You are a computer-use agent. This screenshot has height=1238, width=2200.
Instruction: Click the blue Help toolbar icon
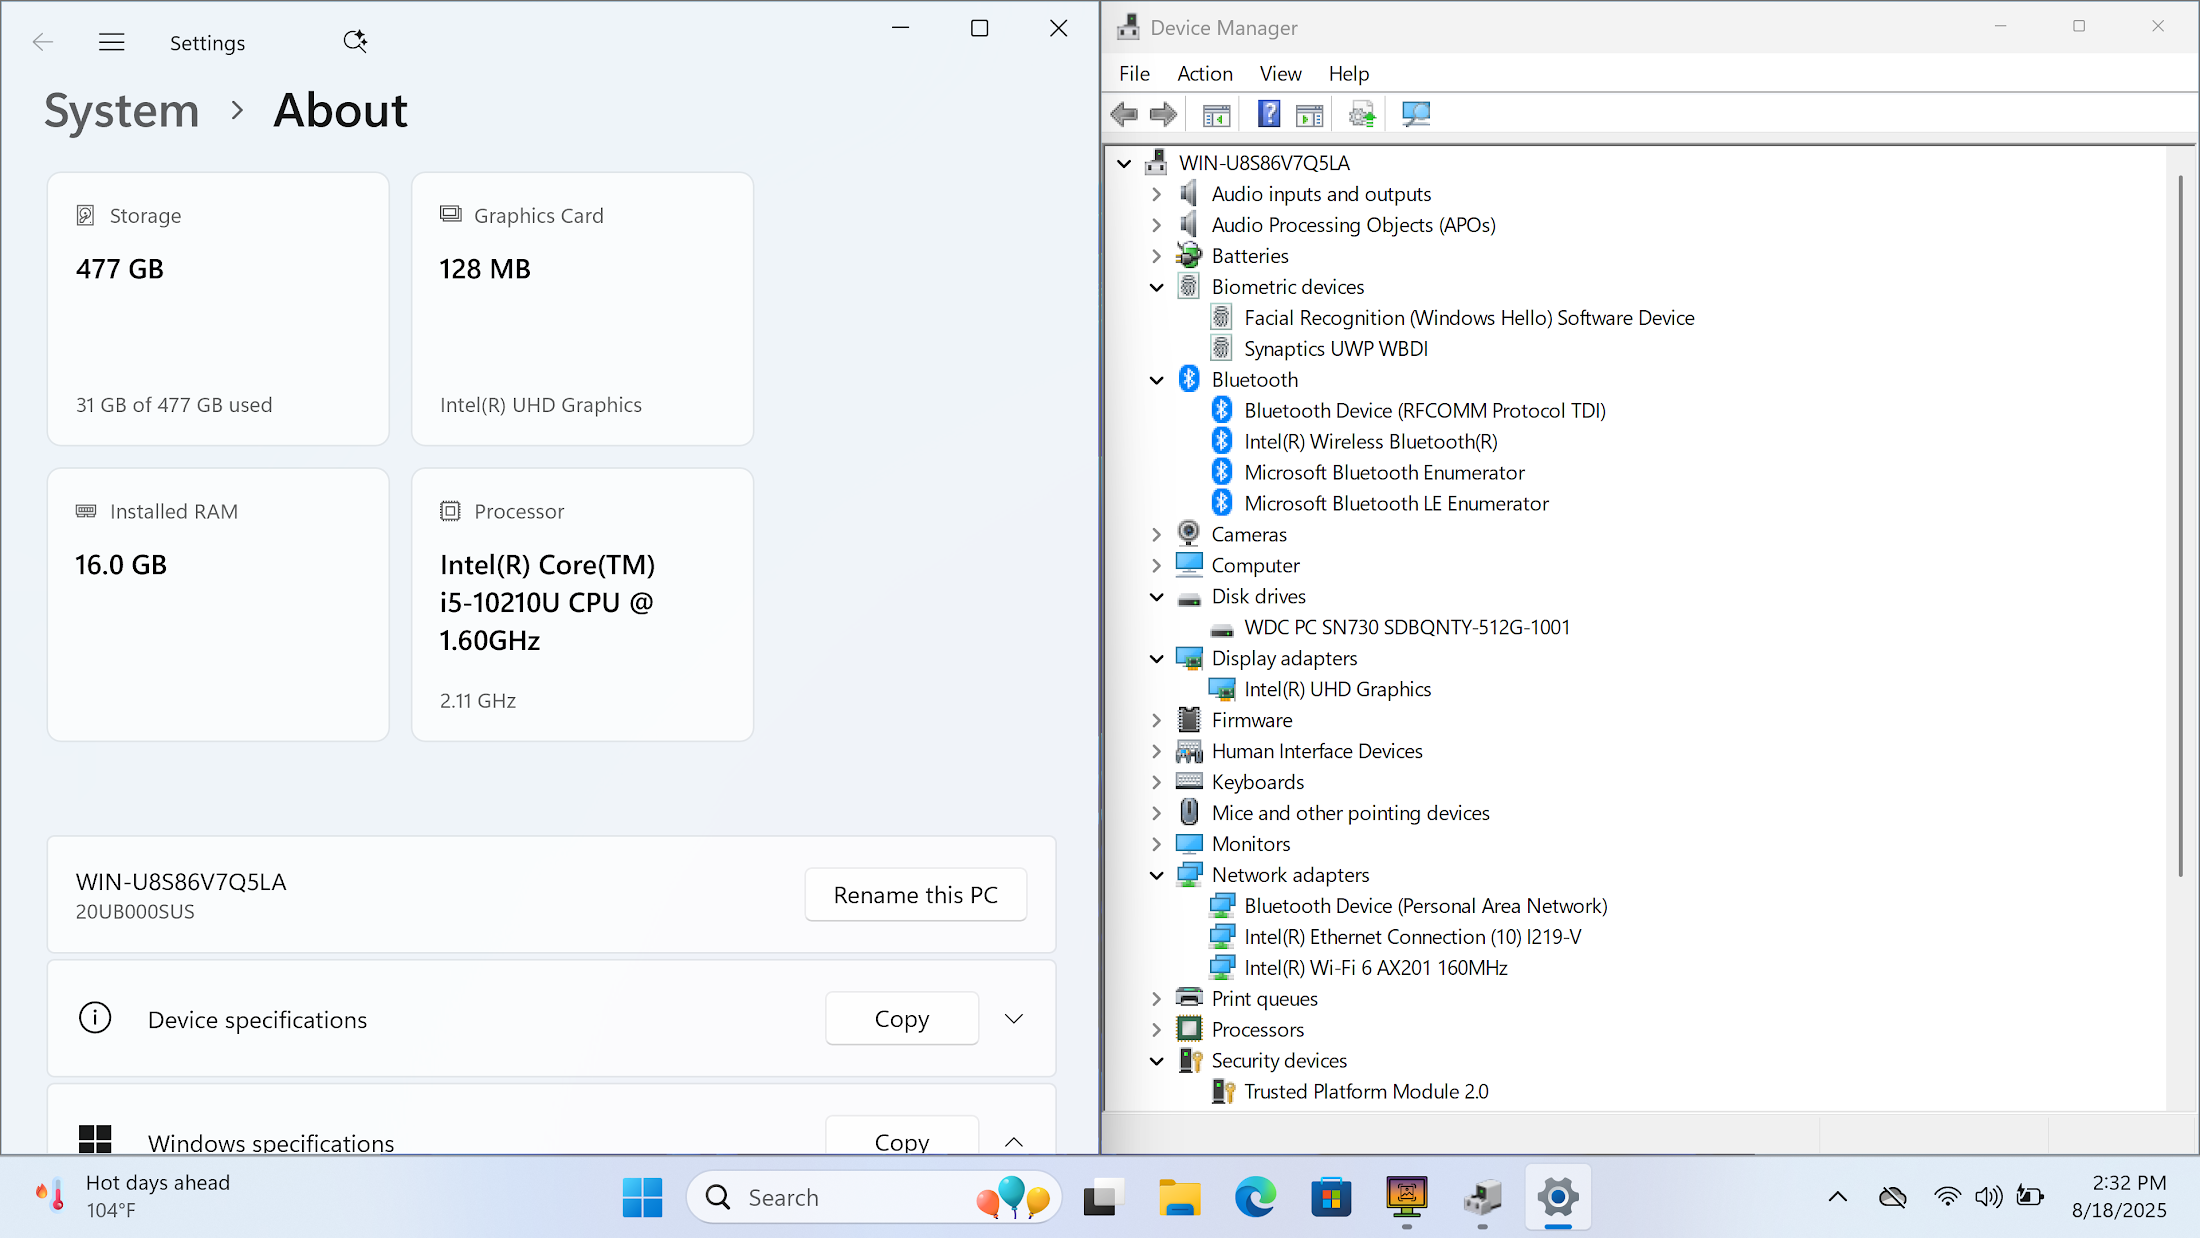[1269, 114]
